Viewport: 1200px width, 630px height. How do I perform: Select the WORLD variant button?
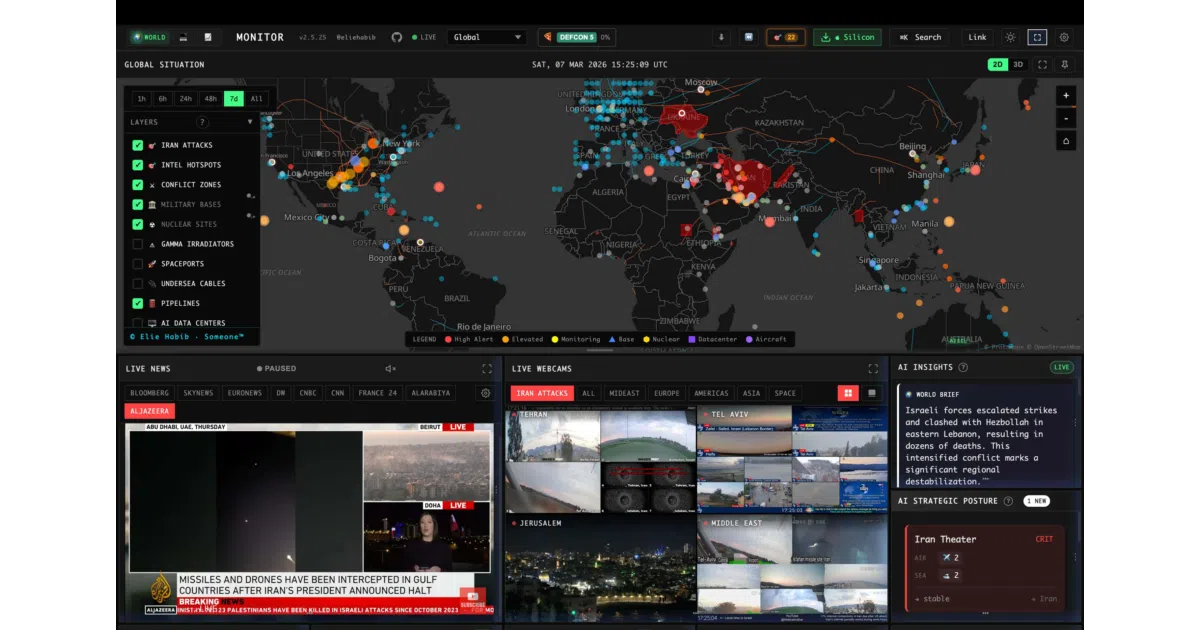tap(149, 37)
